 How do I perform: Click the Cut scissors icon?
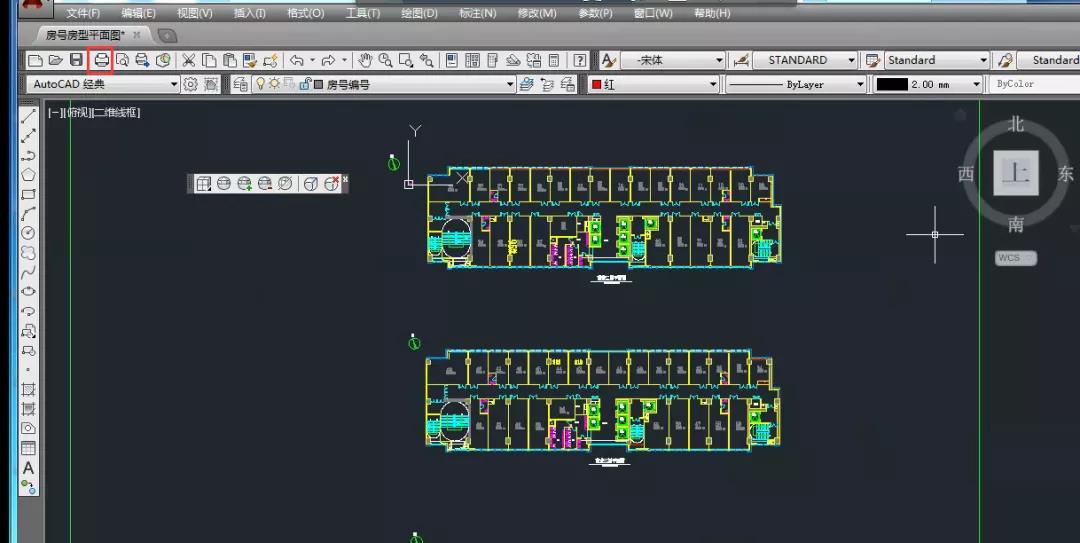pyautogui.click(x=188, y=60)
